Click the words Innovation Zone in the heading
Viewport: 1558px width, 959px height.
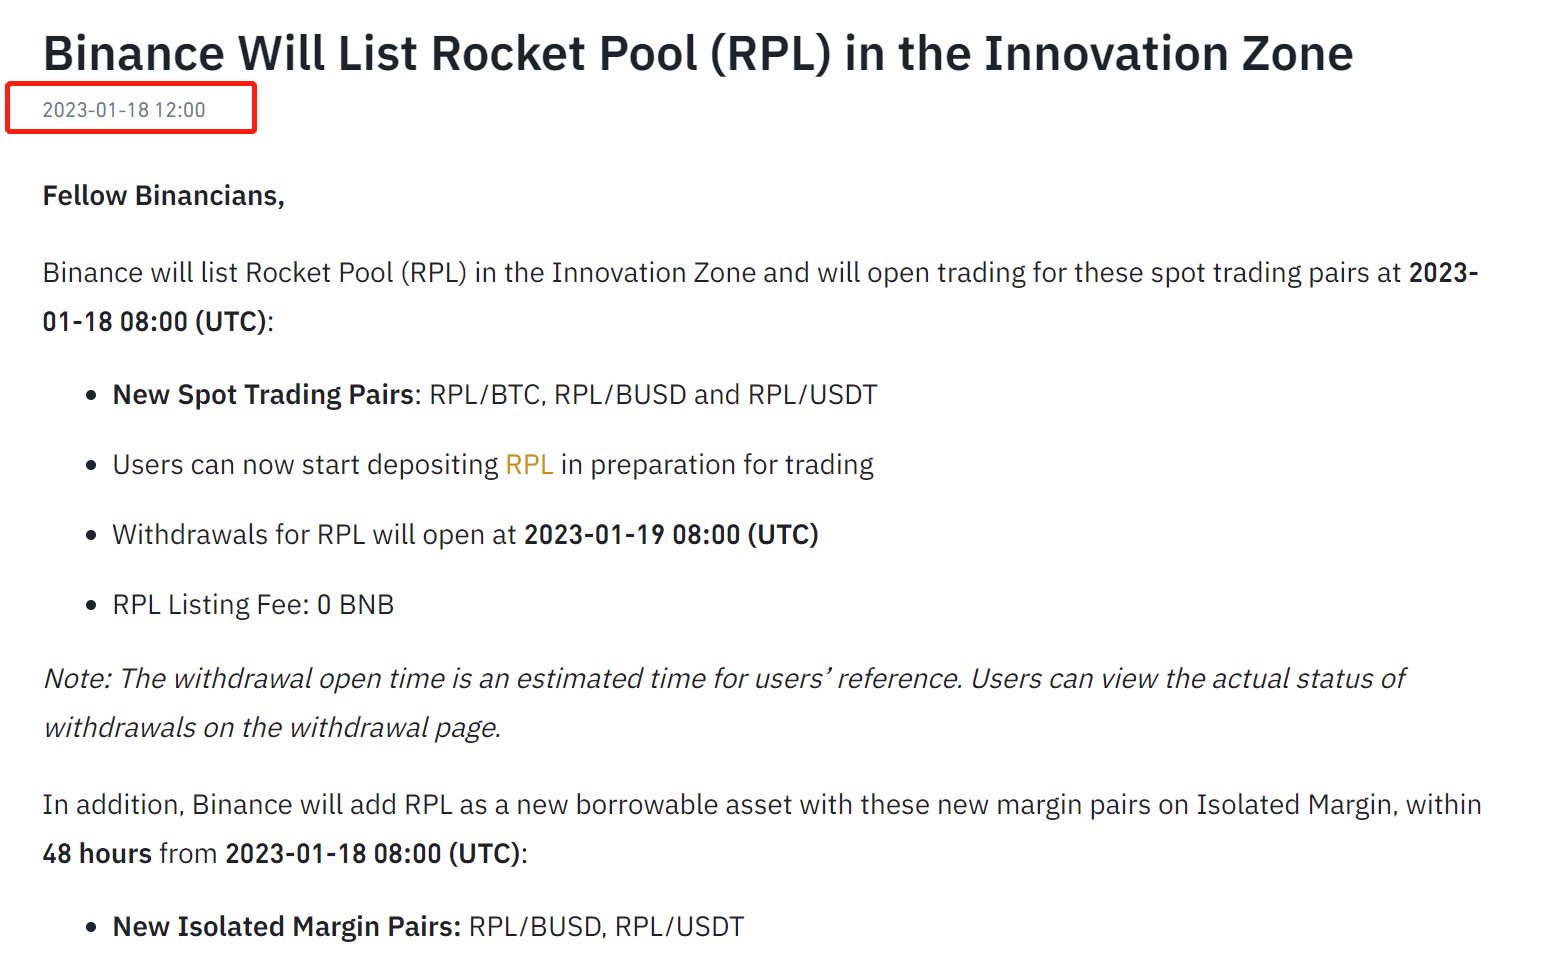coord(1169,53)
